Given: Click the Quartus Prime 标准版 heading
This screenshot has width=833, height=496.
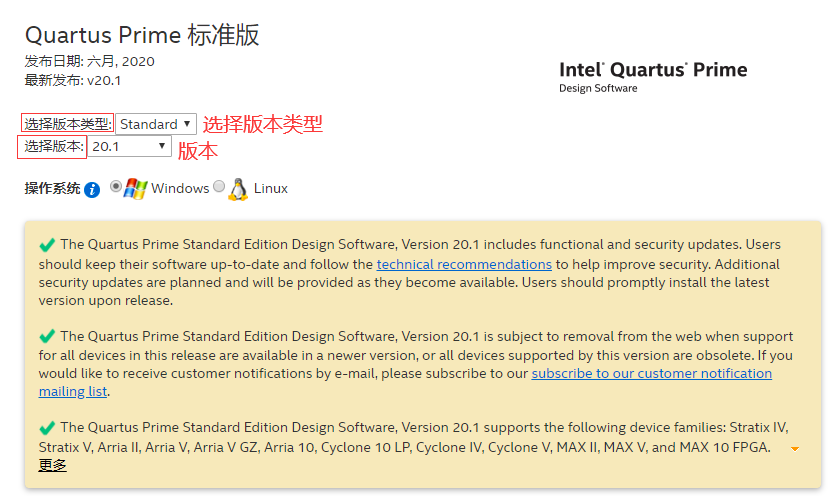Looking at the screenshot, I should coord(142,35).
